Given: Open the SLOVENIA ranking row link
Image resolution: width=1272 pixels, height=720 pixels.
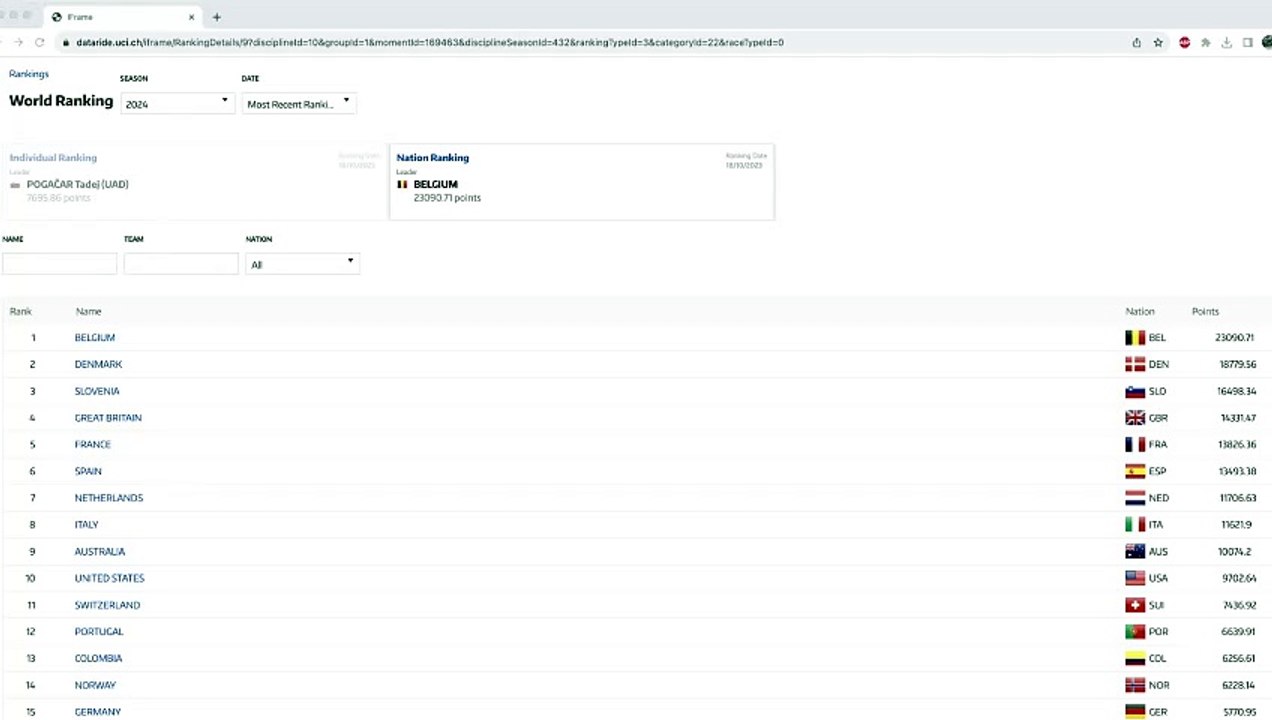Looking at the screenshot, I should point(97,391).
